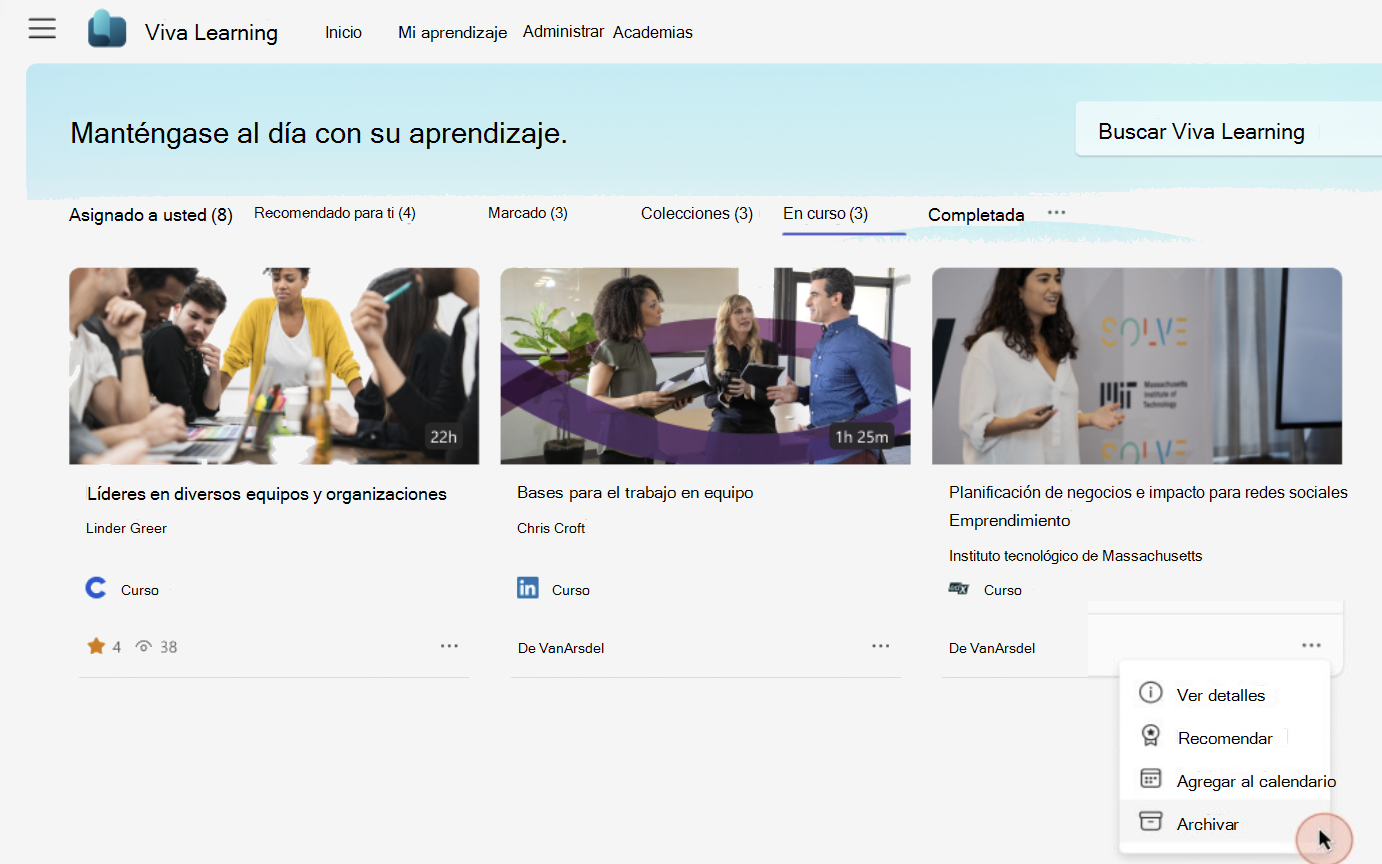
Task: Open Mi aprendizaje section
Action: (452, 32)
